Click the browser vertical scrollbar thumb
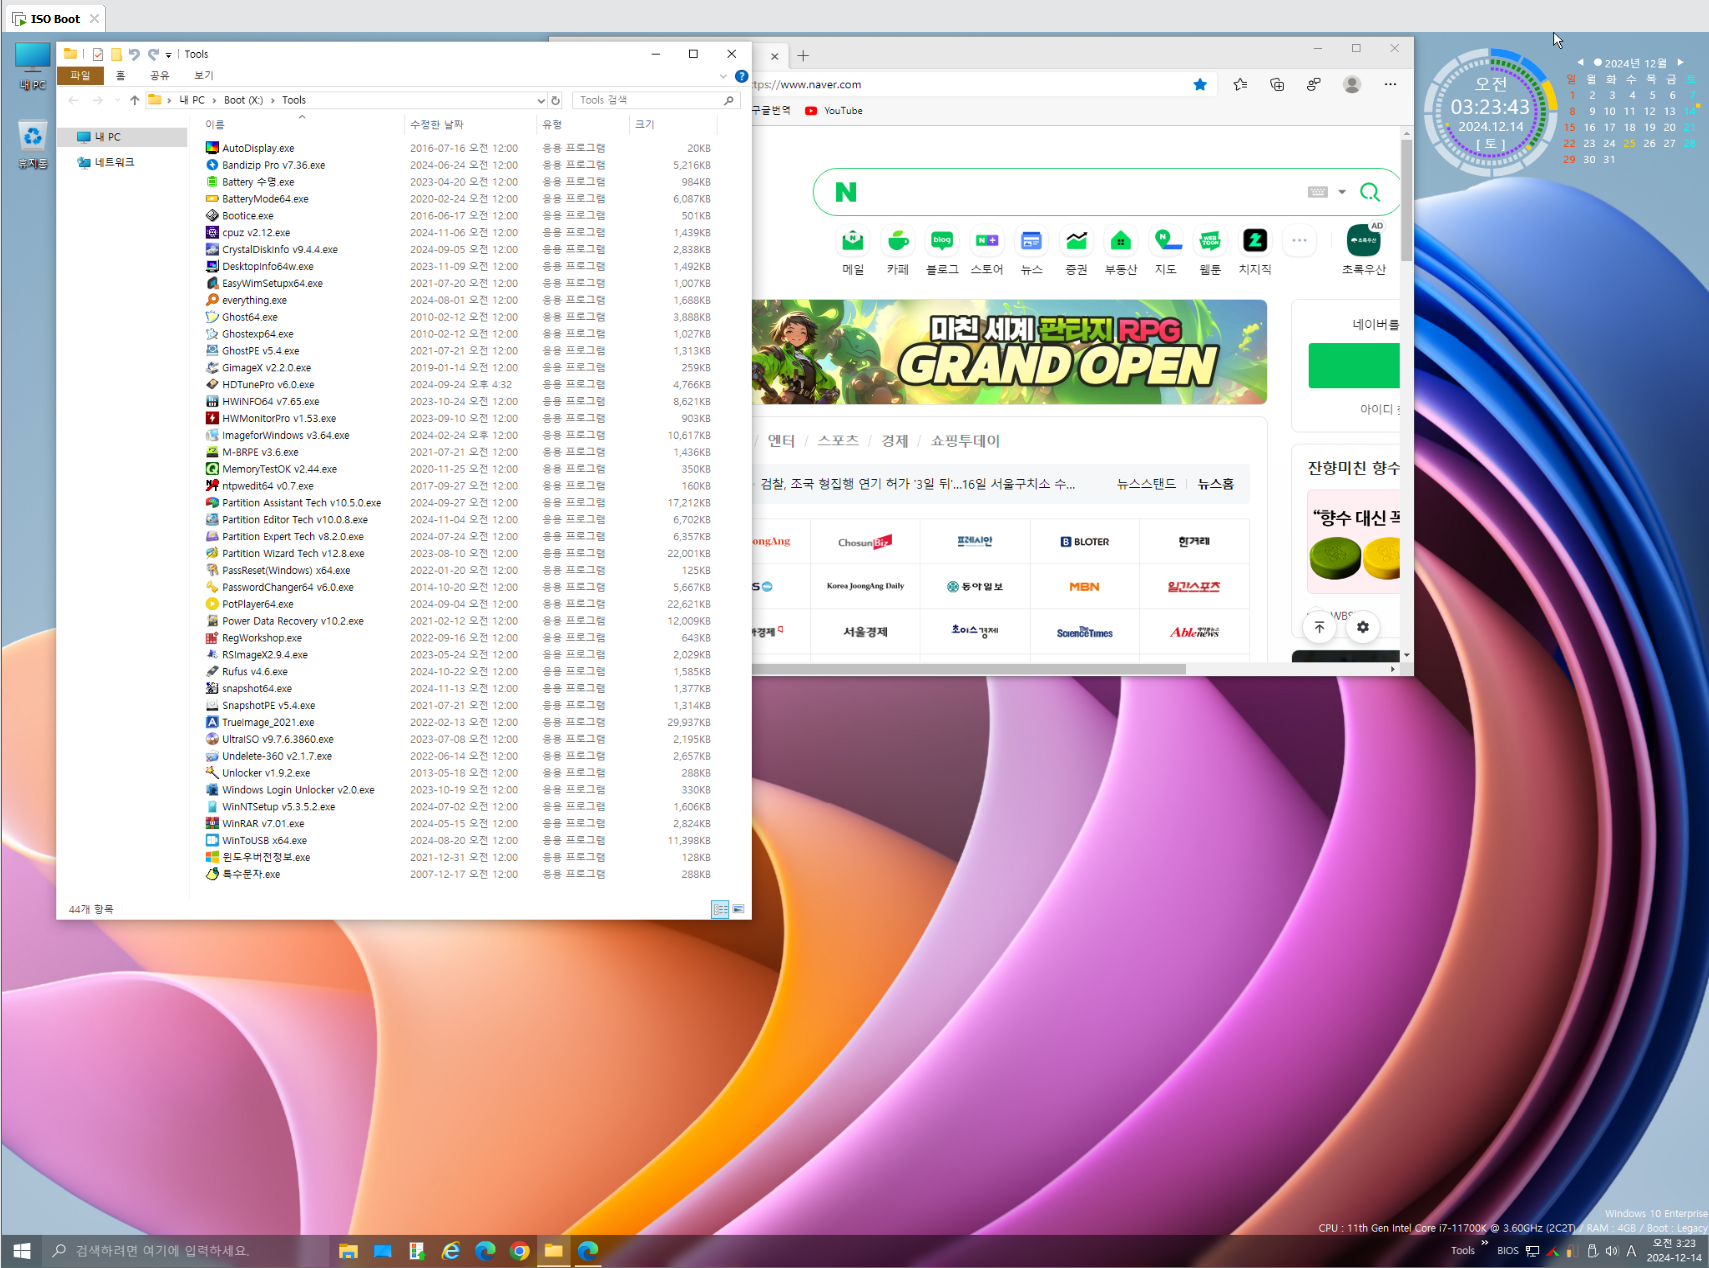The height and width of the screenshot is (1268, 1709). coord(1407,200)
